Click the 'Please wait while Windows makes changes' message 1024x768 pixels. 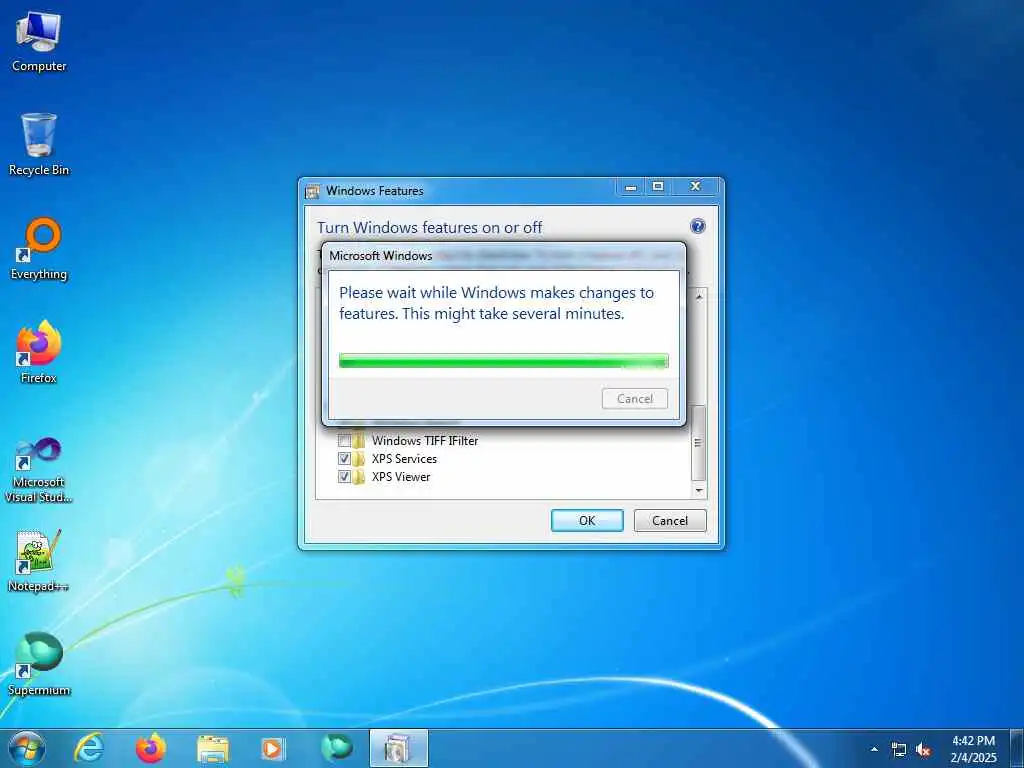tap(496, 303)
